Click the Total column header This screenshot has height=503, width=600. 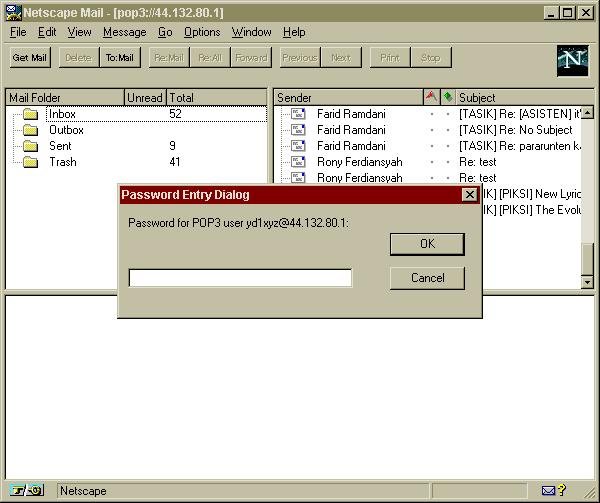(x=217, y=98)
